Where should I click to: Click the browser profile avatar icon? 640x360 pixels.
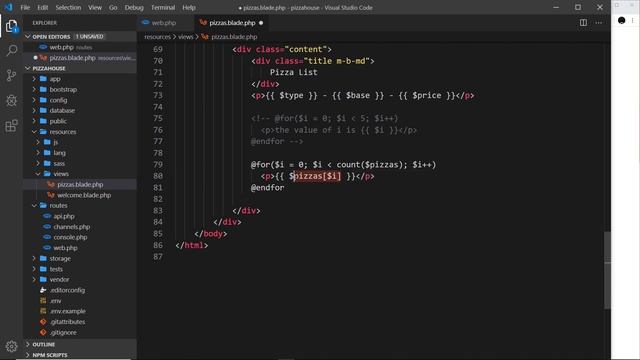coord(621,20)
